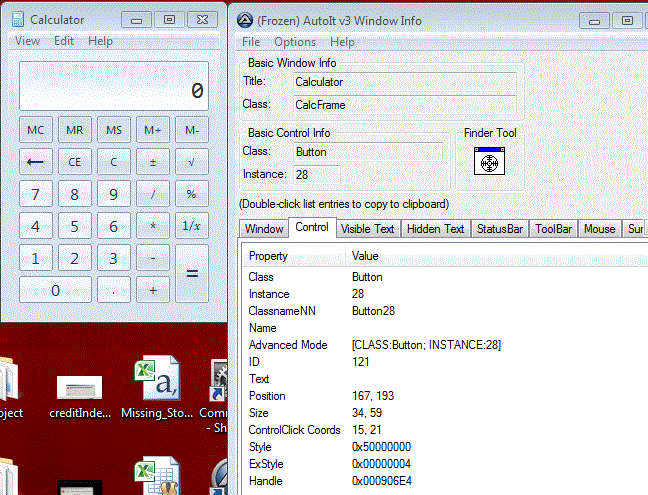Click the decimal point button in Calculator

coord(114,290)
